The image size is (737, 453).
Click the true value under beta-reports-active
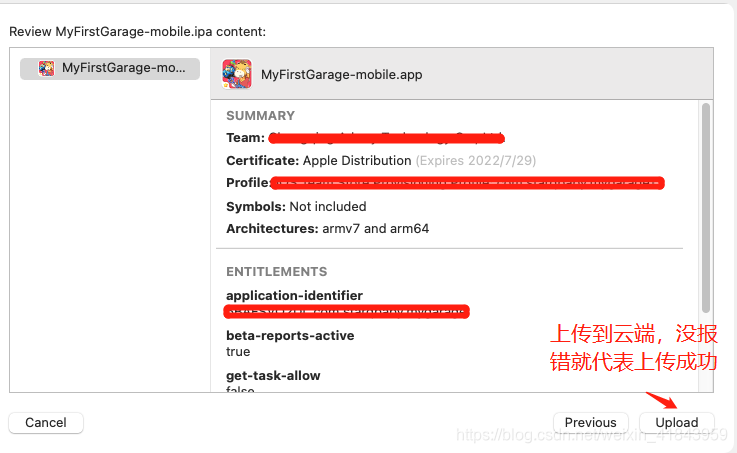click(x=238, y=352)
